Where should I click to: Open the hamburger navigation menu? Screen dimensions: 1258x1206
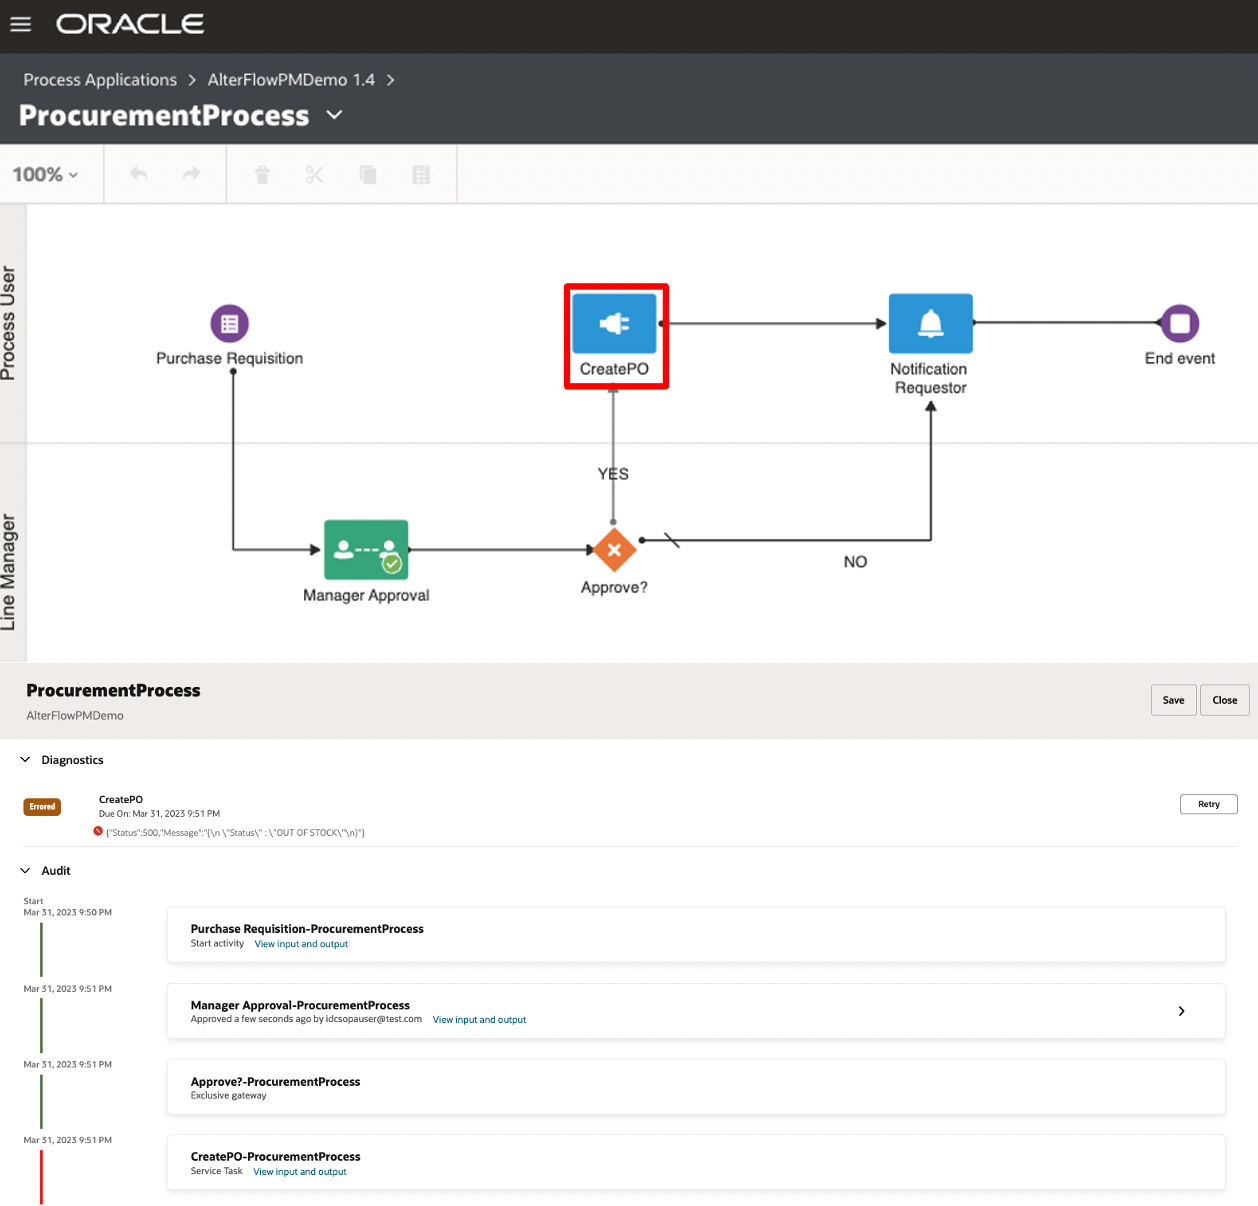click(21, 24)
